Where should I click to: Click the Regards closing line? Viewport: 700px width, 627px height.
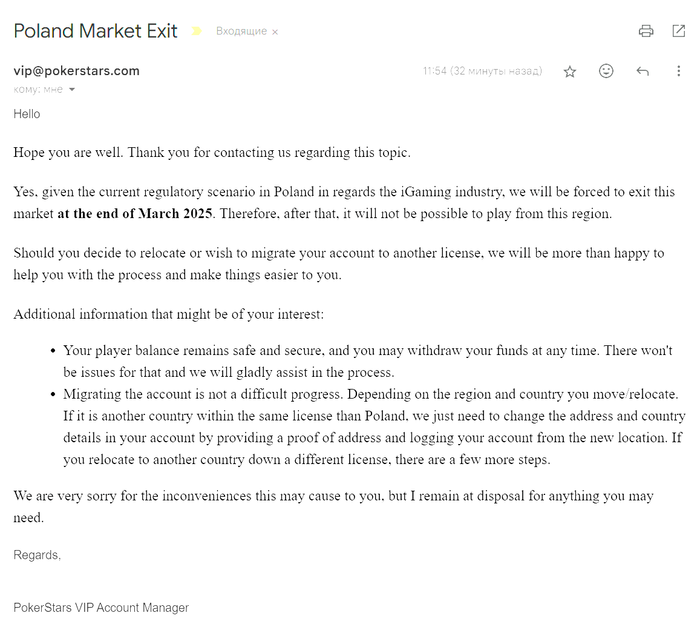pos(37,555)
